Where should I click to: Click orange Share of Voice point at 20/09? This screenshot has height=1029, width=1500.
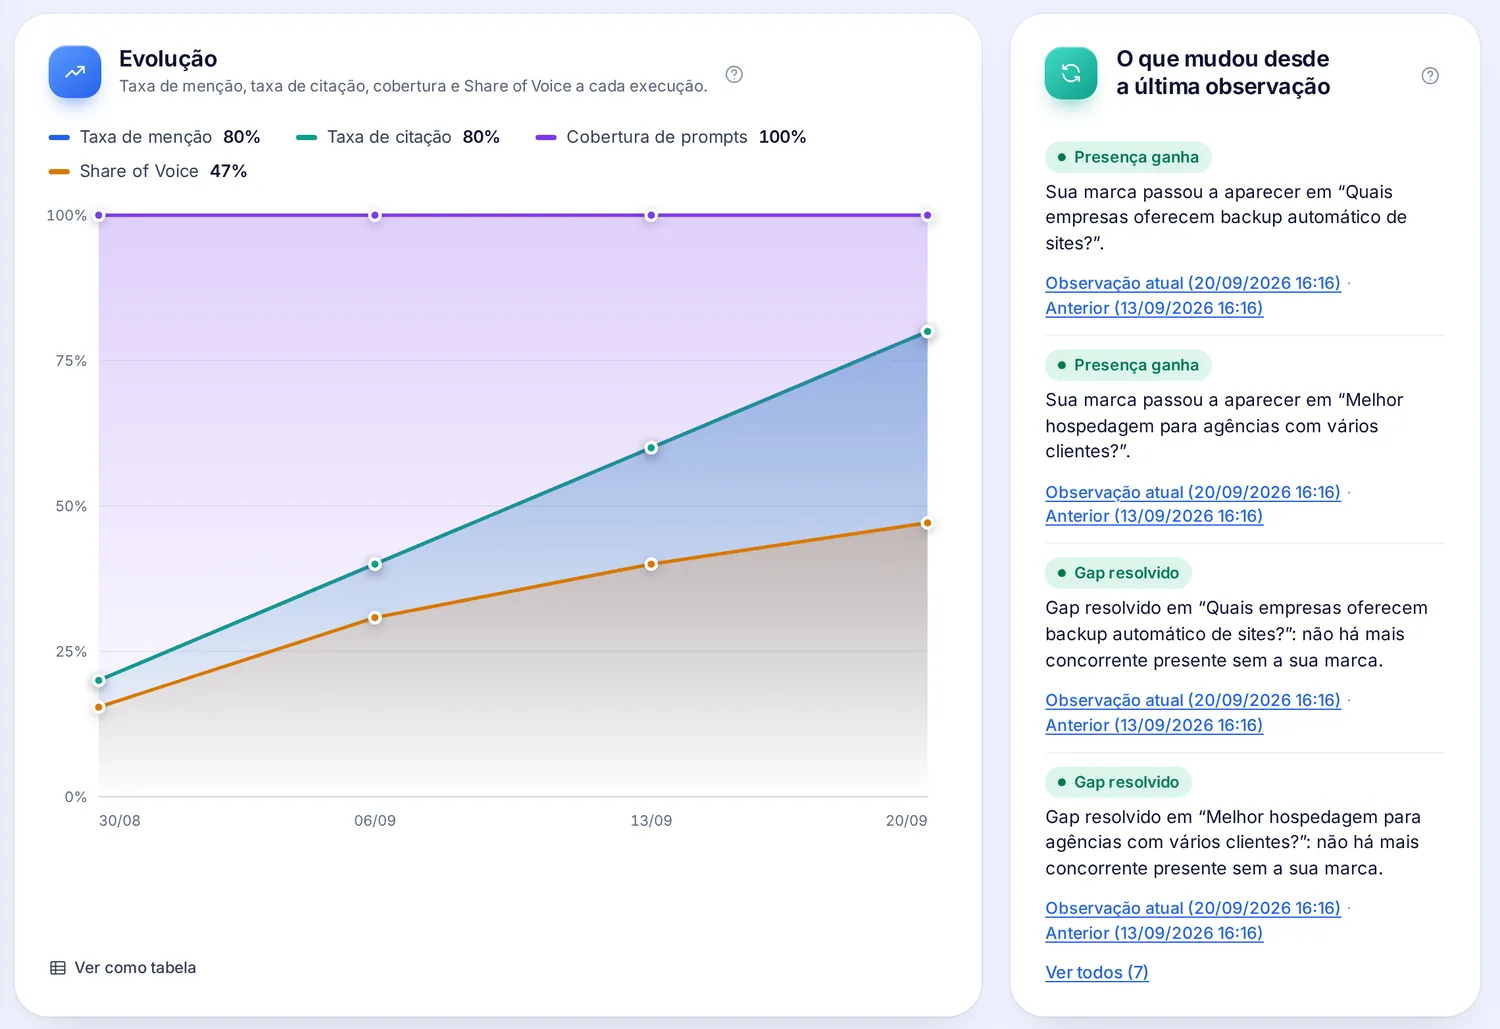click(927, 523)
